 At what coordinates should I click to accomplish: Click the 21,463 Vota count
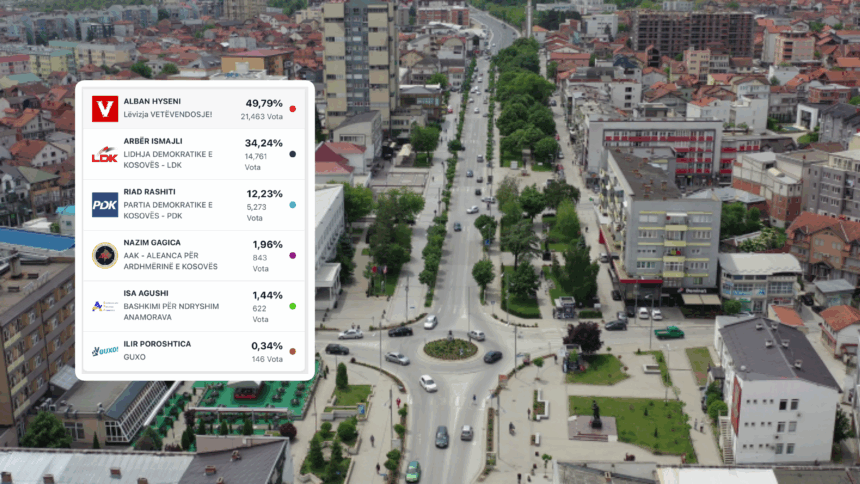coord(261,117)
